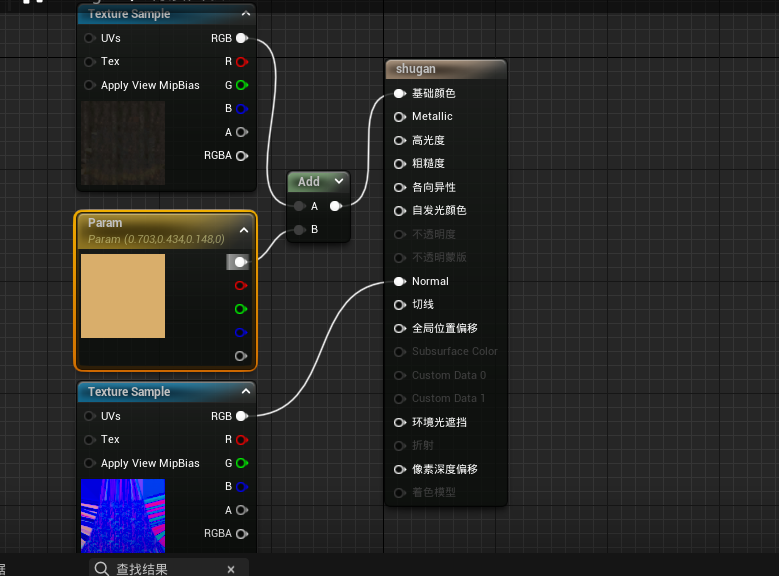This screenshot has width=779, height=576.
Task: Select the orange Param color swatch
Action: [123, 296]
